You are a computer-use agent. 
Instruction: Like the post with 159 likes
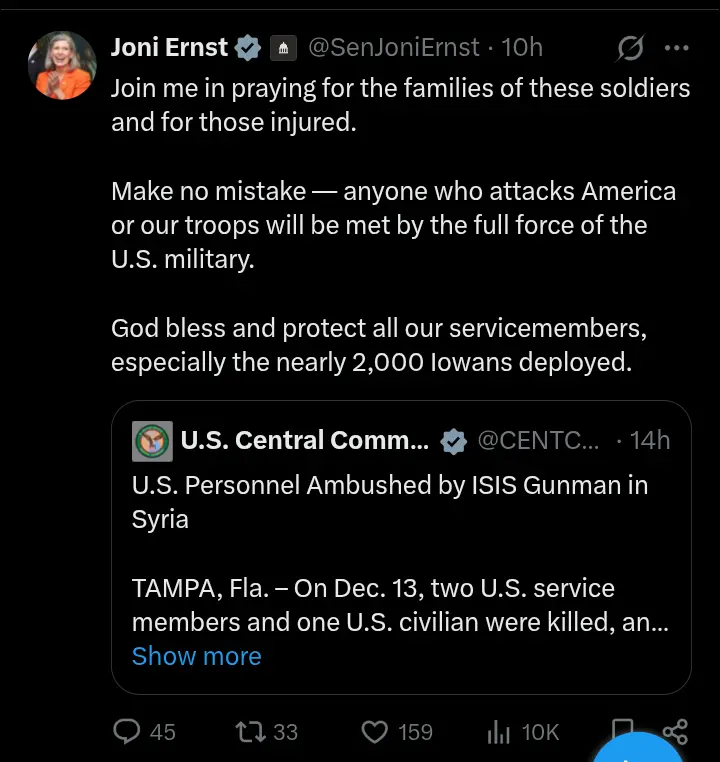coord(374,732)
